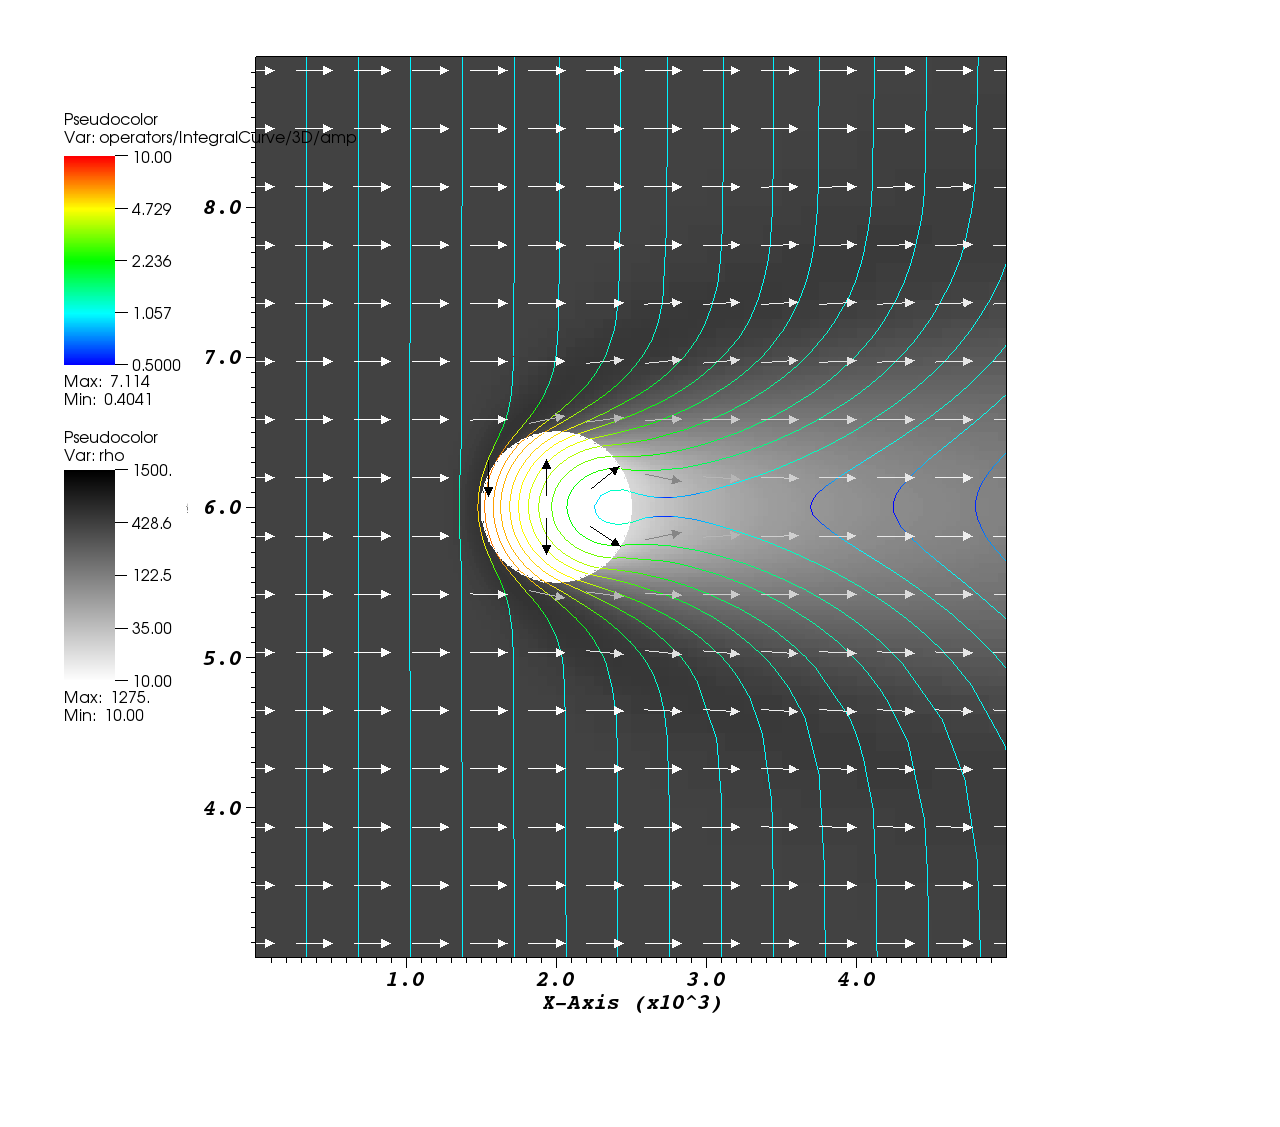1280x1127 pixels.
Task: Click the amp legend value 4.729
Action: tap(152, 209)
